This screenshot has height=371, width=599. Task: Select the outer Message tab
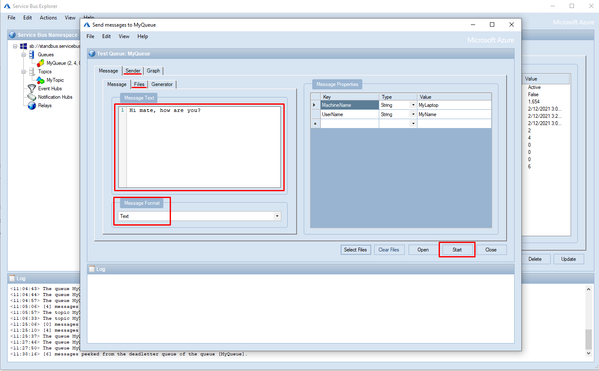108,71
